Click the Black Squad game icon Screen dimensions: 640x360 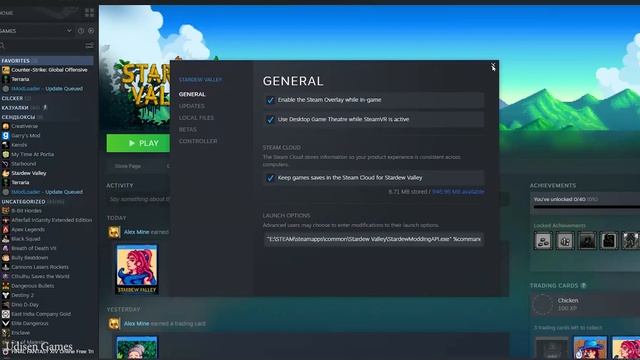(6, 239)
